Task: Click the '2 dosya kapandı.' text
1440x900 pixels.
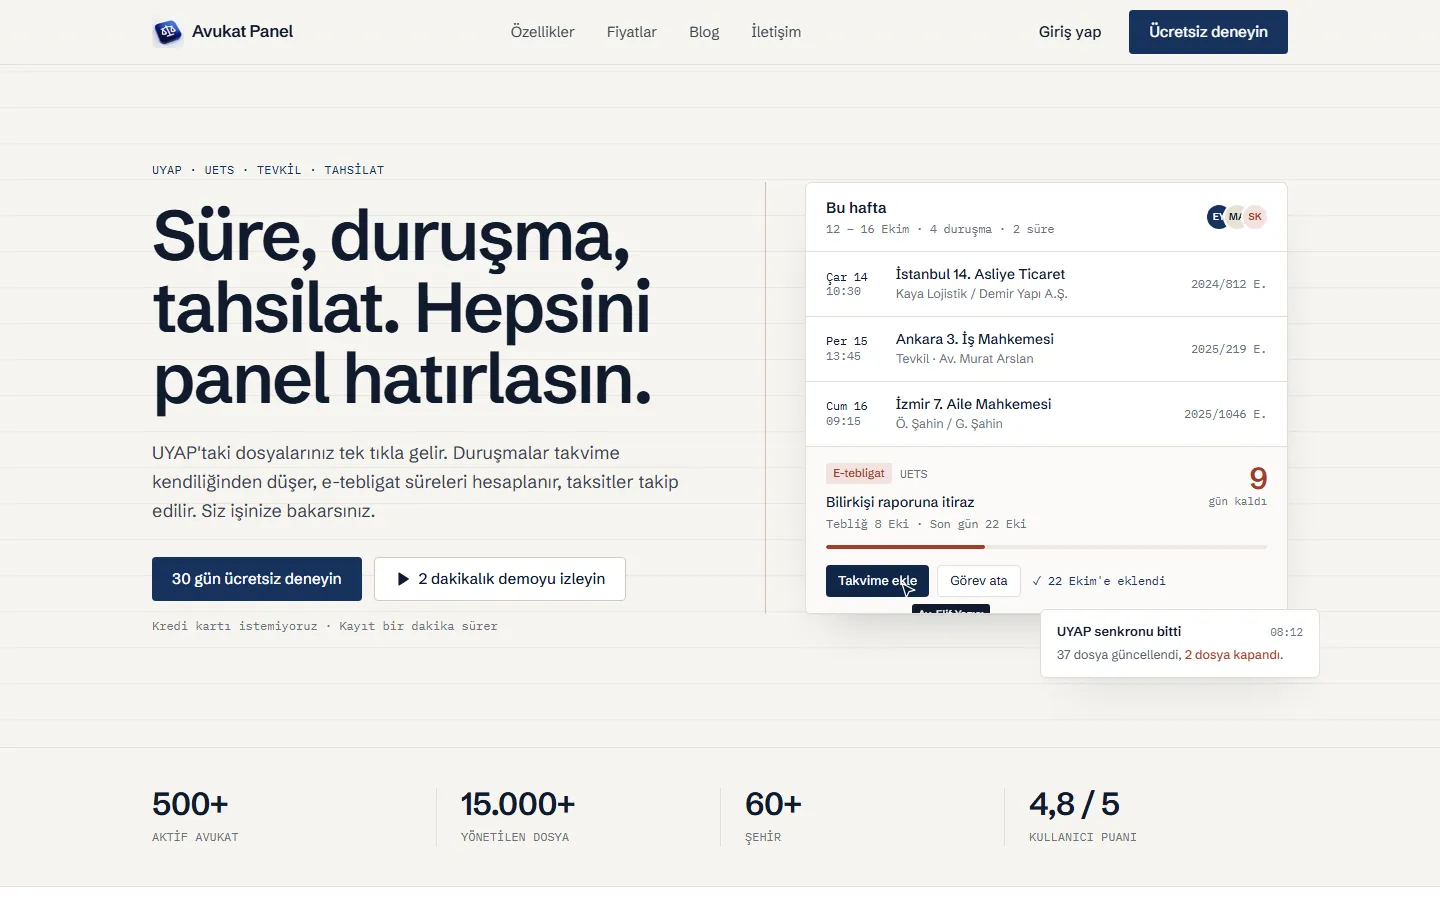Action: (1234, 655)
